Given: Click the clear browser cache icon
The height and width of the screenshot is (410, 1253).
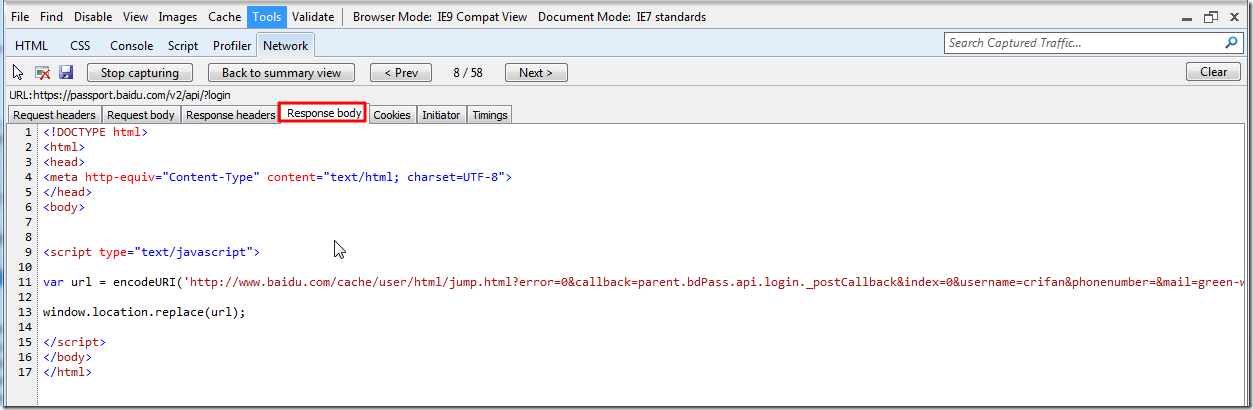Looking at the screenshot, I should coord(43,72).
